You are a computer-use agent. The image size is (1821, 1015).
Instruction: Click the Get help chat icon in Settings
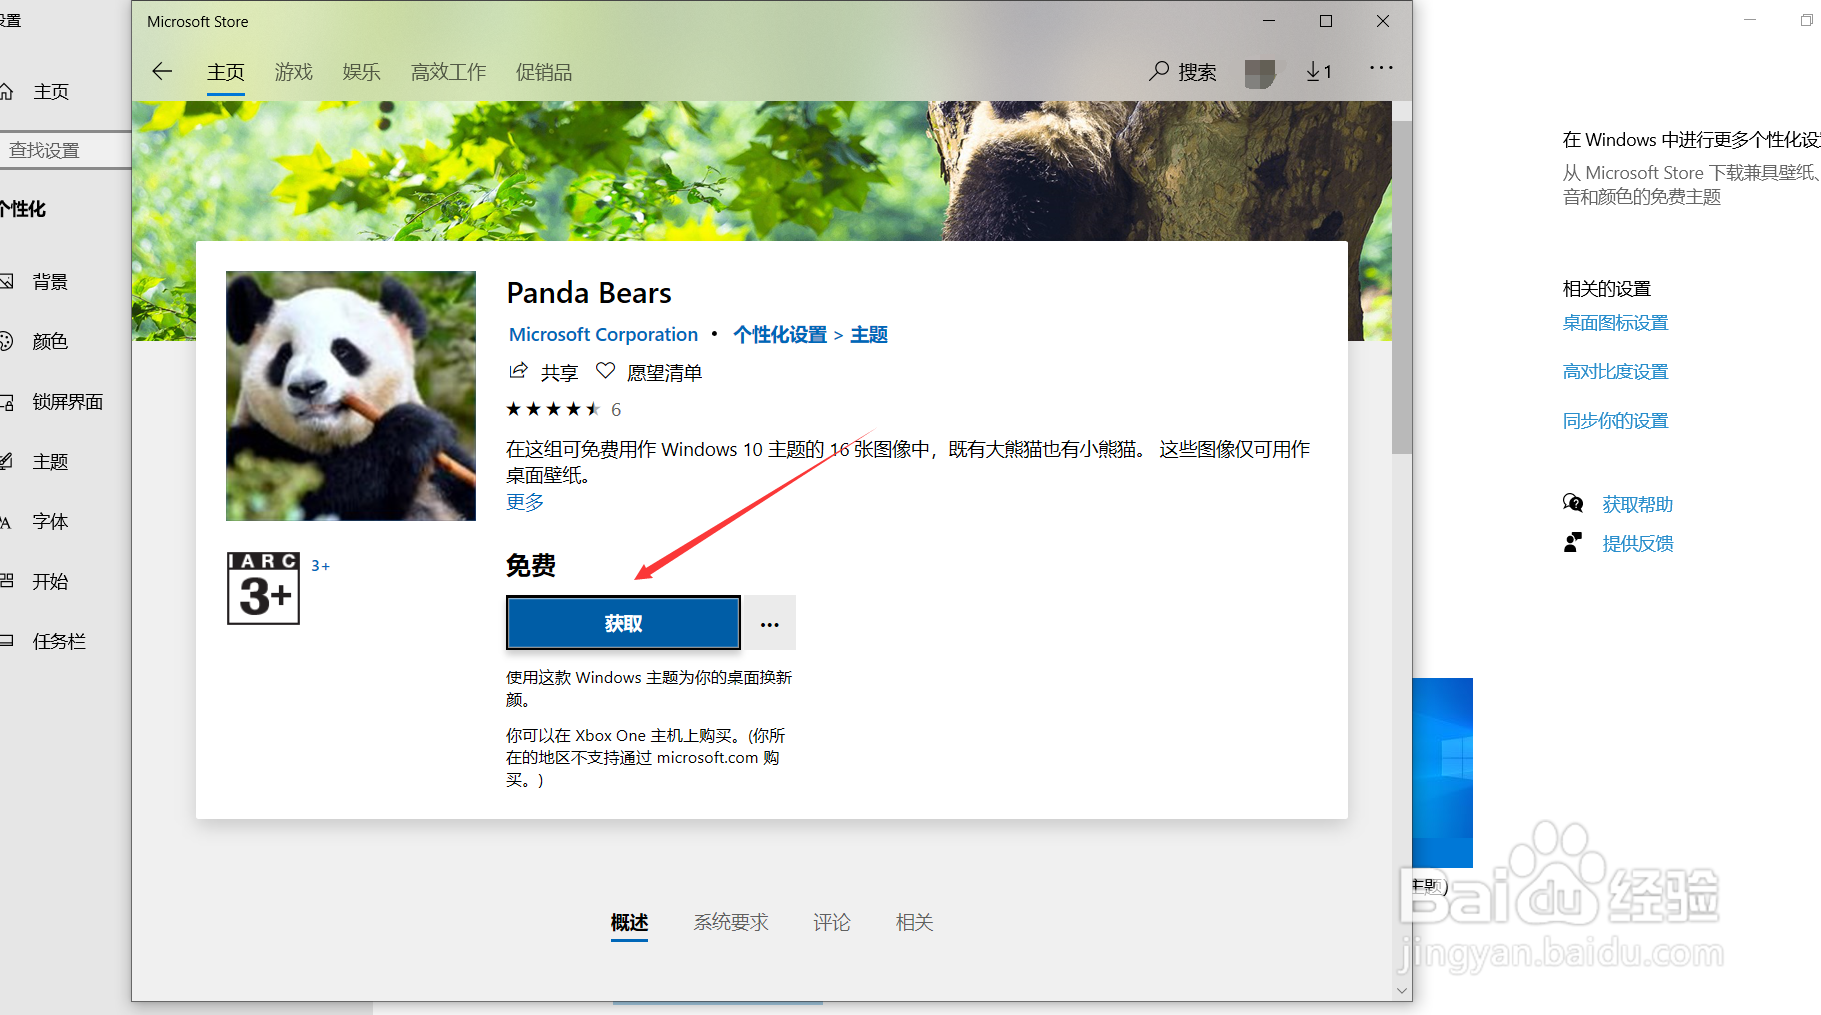(x=1573, y=503)
